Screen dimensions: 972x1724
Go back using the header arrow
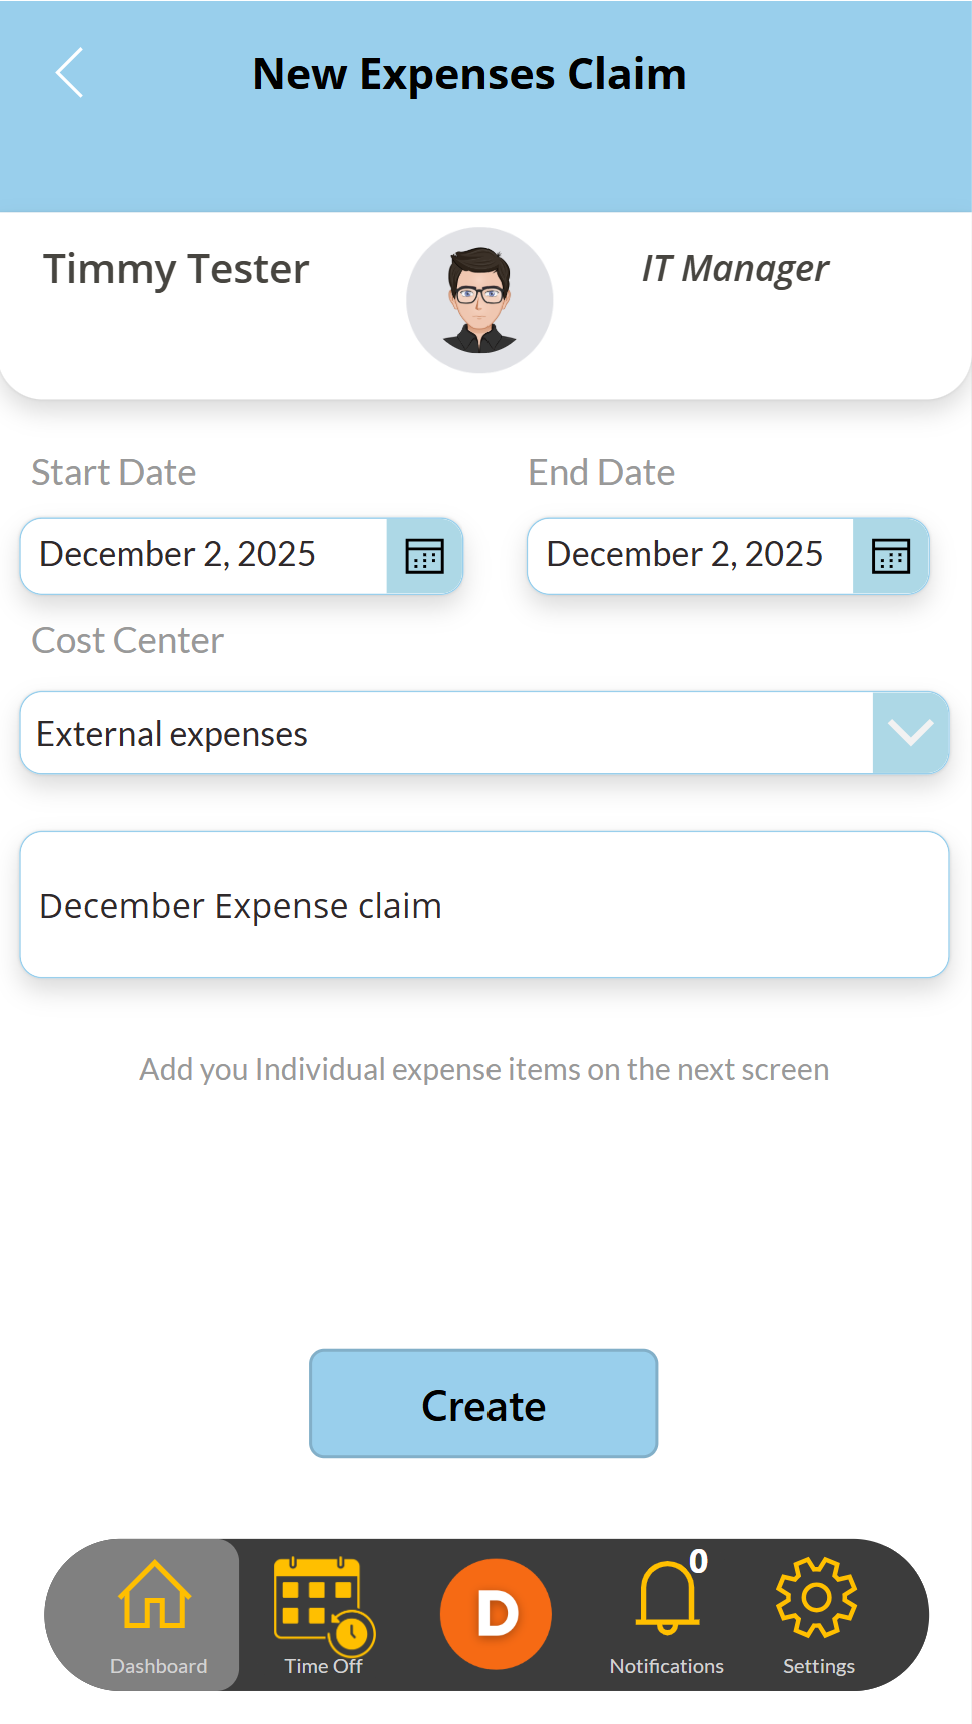pos(70,73)
